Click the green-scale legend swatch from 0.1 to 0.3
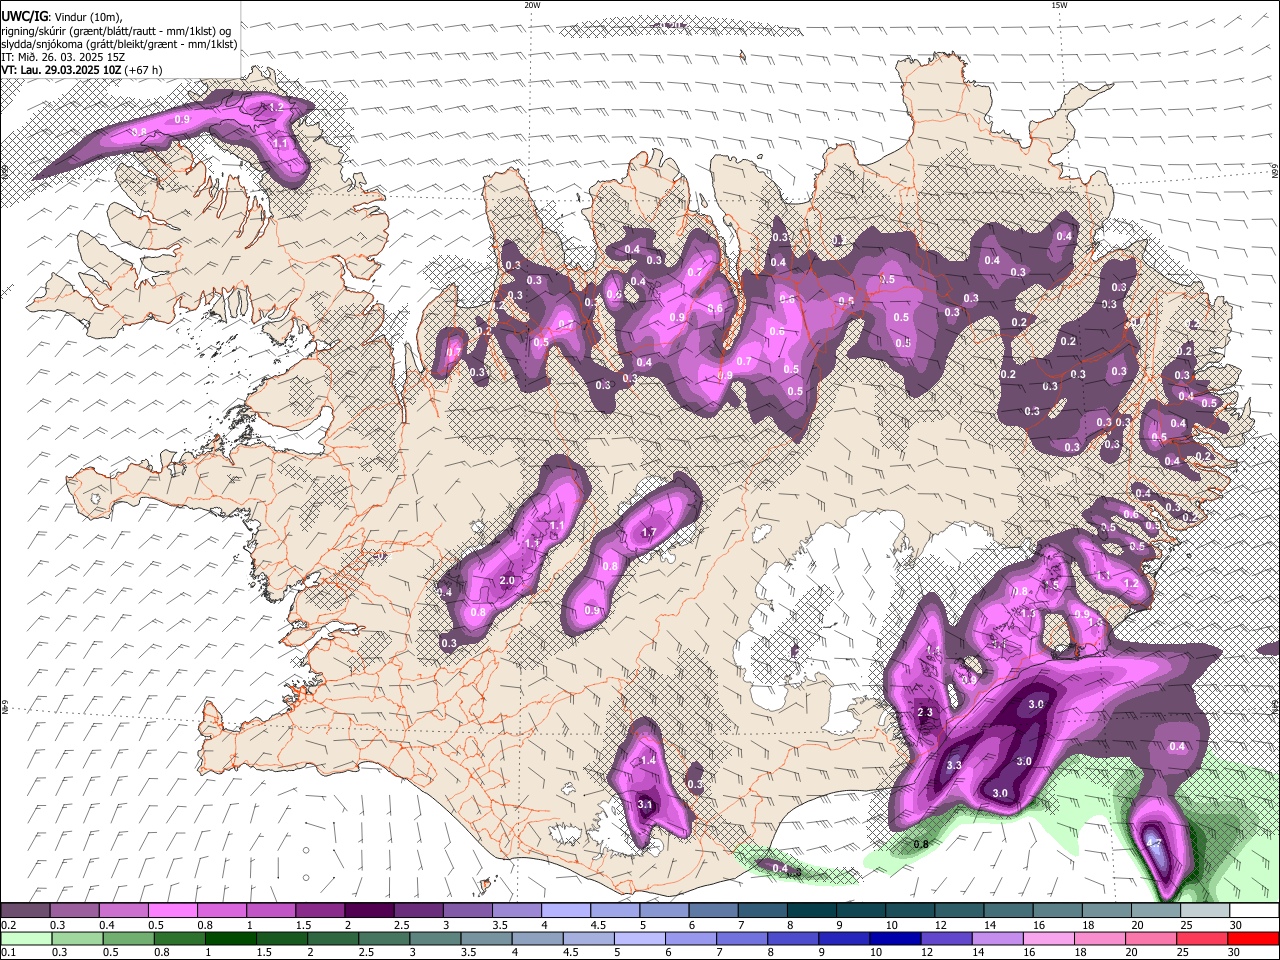 tap(25, 938)
